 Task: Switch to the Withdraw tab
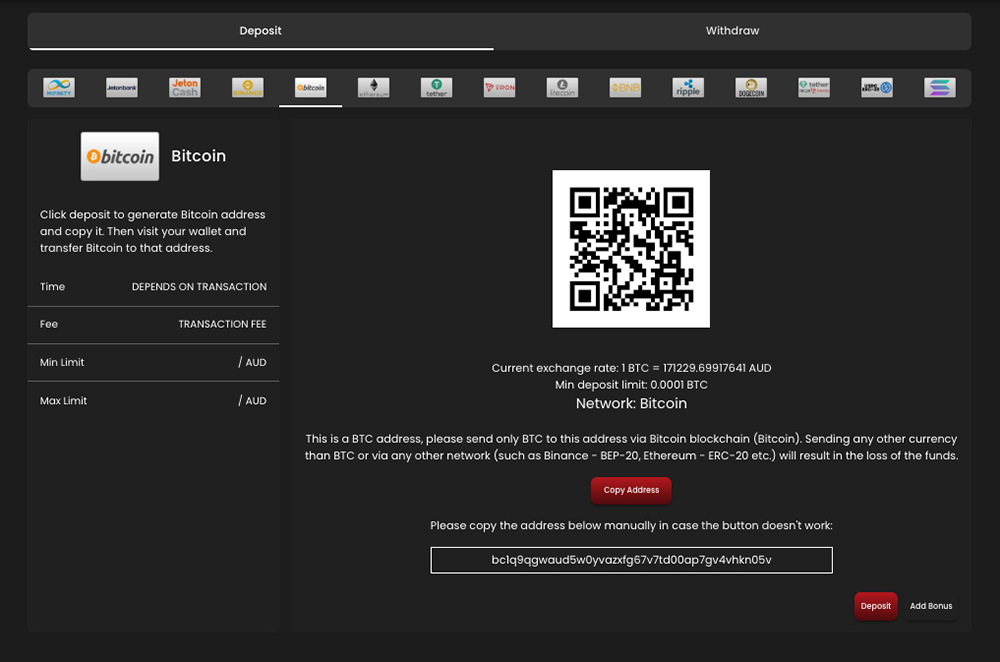pos(732,31)
